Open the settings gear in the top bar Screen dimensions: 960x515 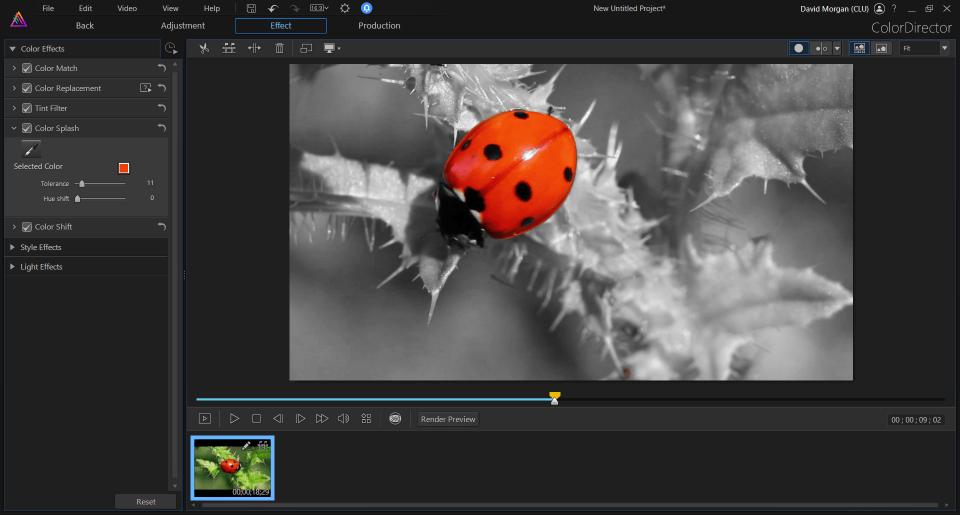[345, 8]
